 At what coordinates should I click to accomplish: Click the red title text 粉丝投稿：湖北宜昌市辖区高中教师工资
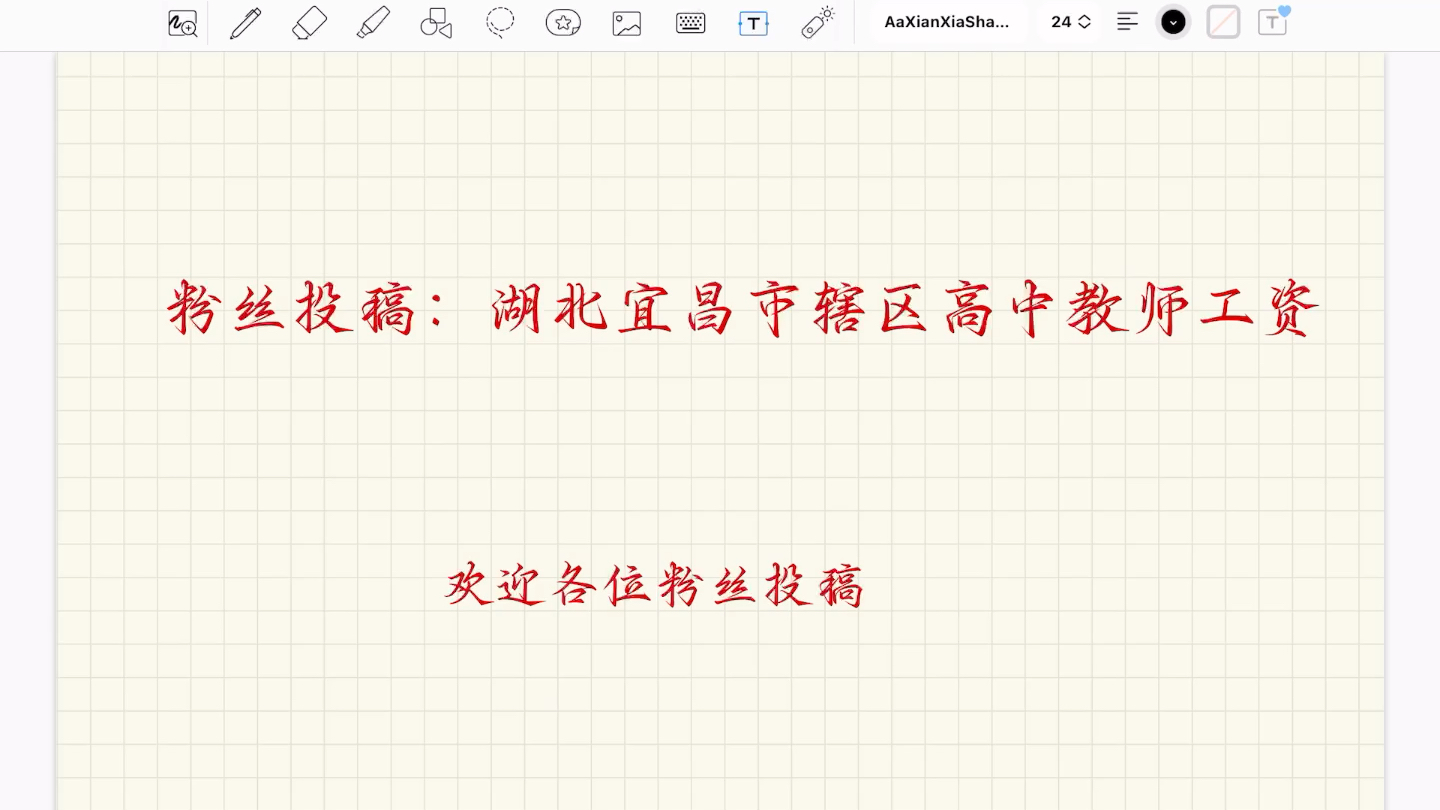pyautogui.click(x=743, y=309)
